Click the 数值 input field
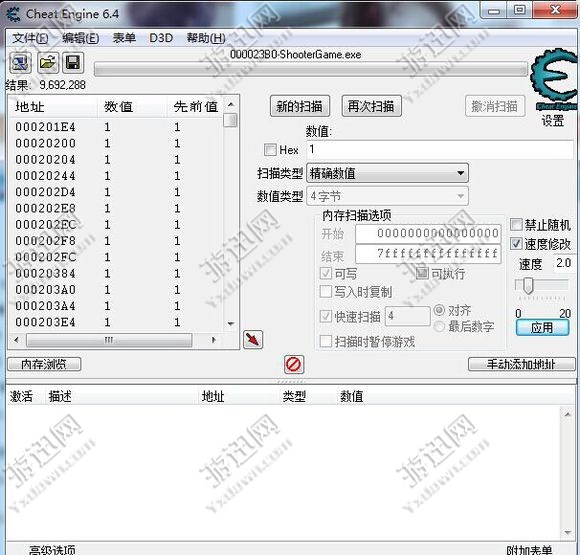580x555 pixels. tap(440, 149)
